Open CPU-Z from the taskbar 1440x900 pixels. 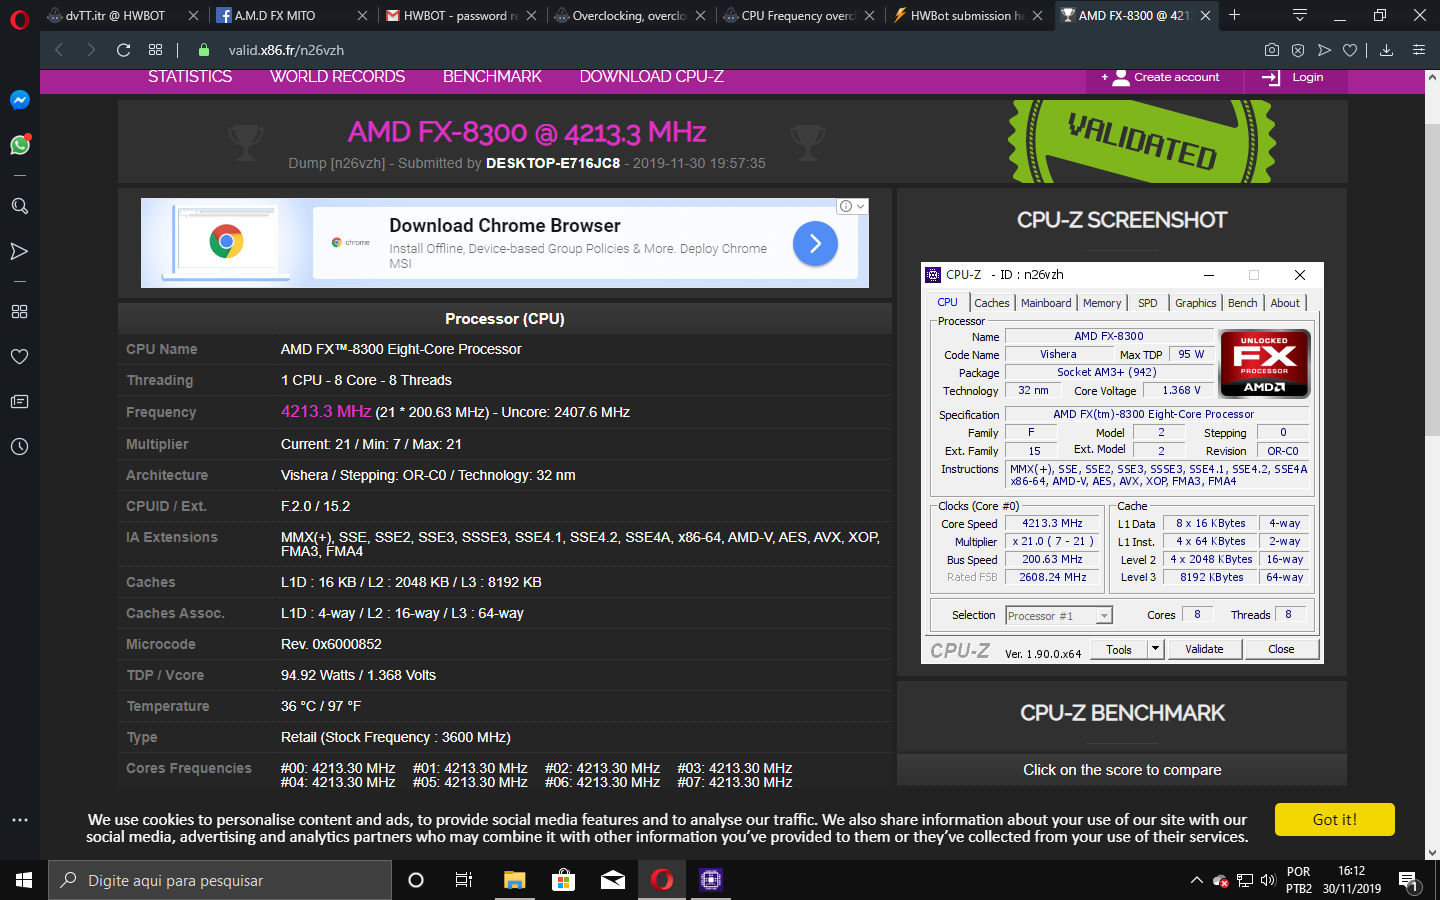711,880
